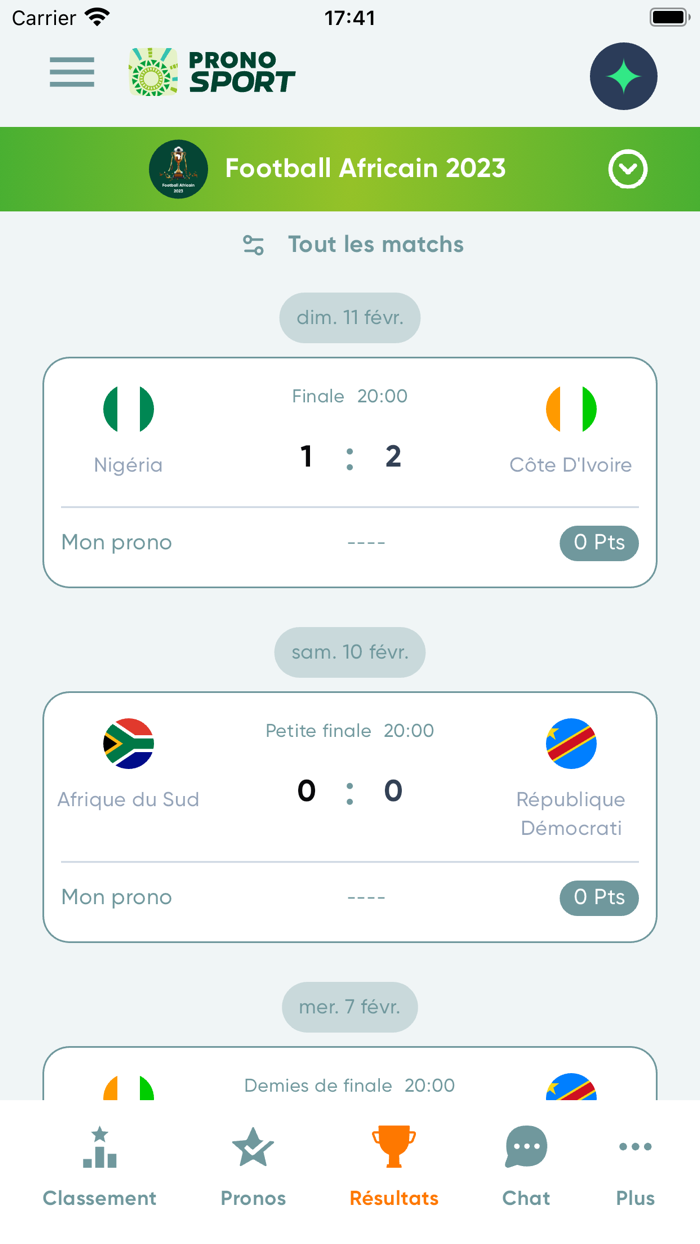
Task: Tap the Plus ellipsis icon
Action: coord(635,1147)
